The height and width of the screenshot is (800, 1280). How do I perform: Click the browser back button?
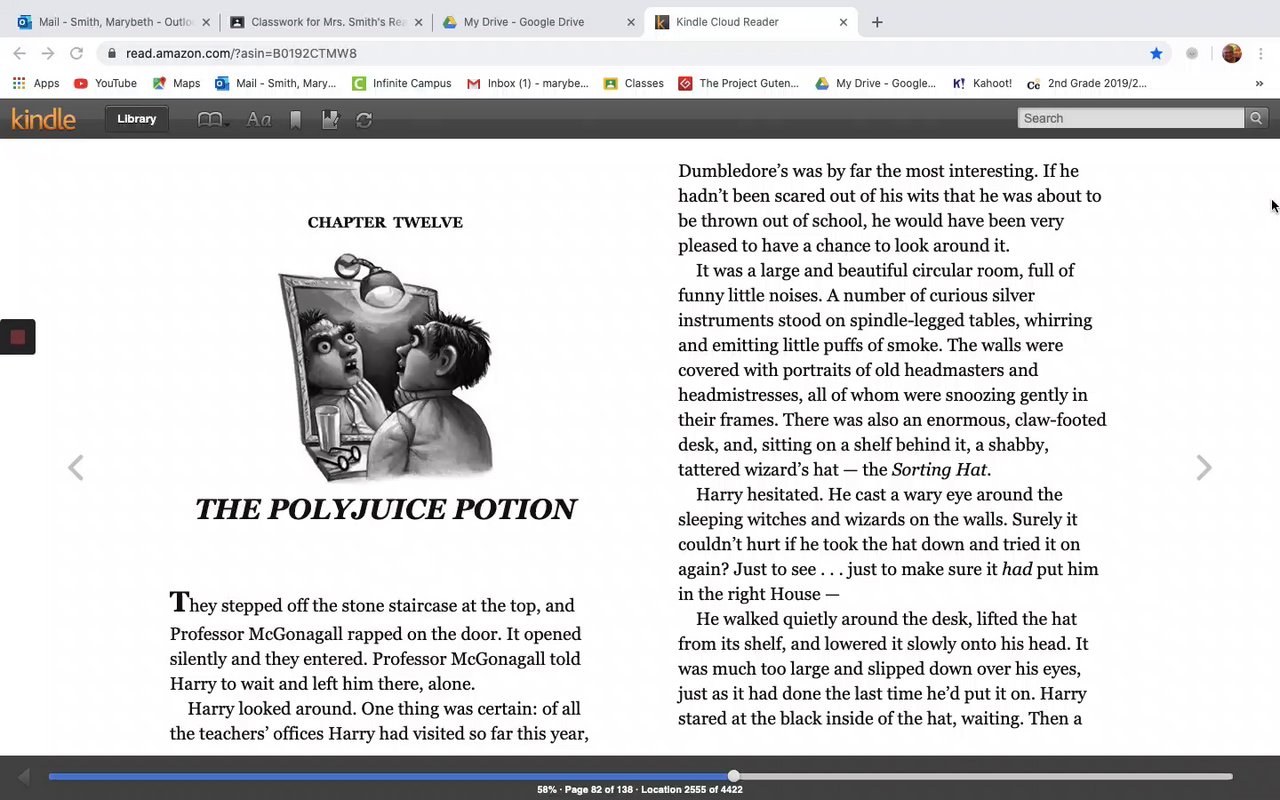click(19, 53)
